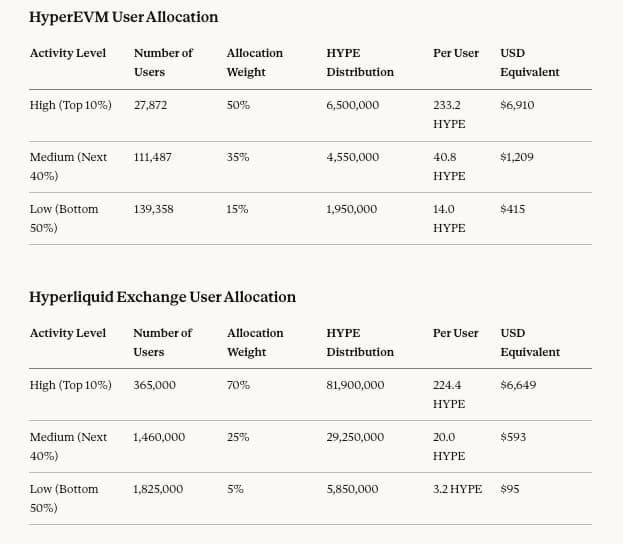Click the 365,000 users cell
Image resolution: width=623 pixels, height=544 pixels.
tap(154, 385)
